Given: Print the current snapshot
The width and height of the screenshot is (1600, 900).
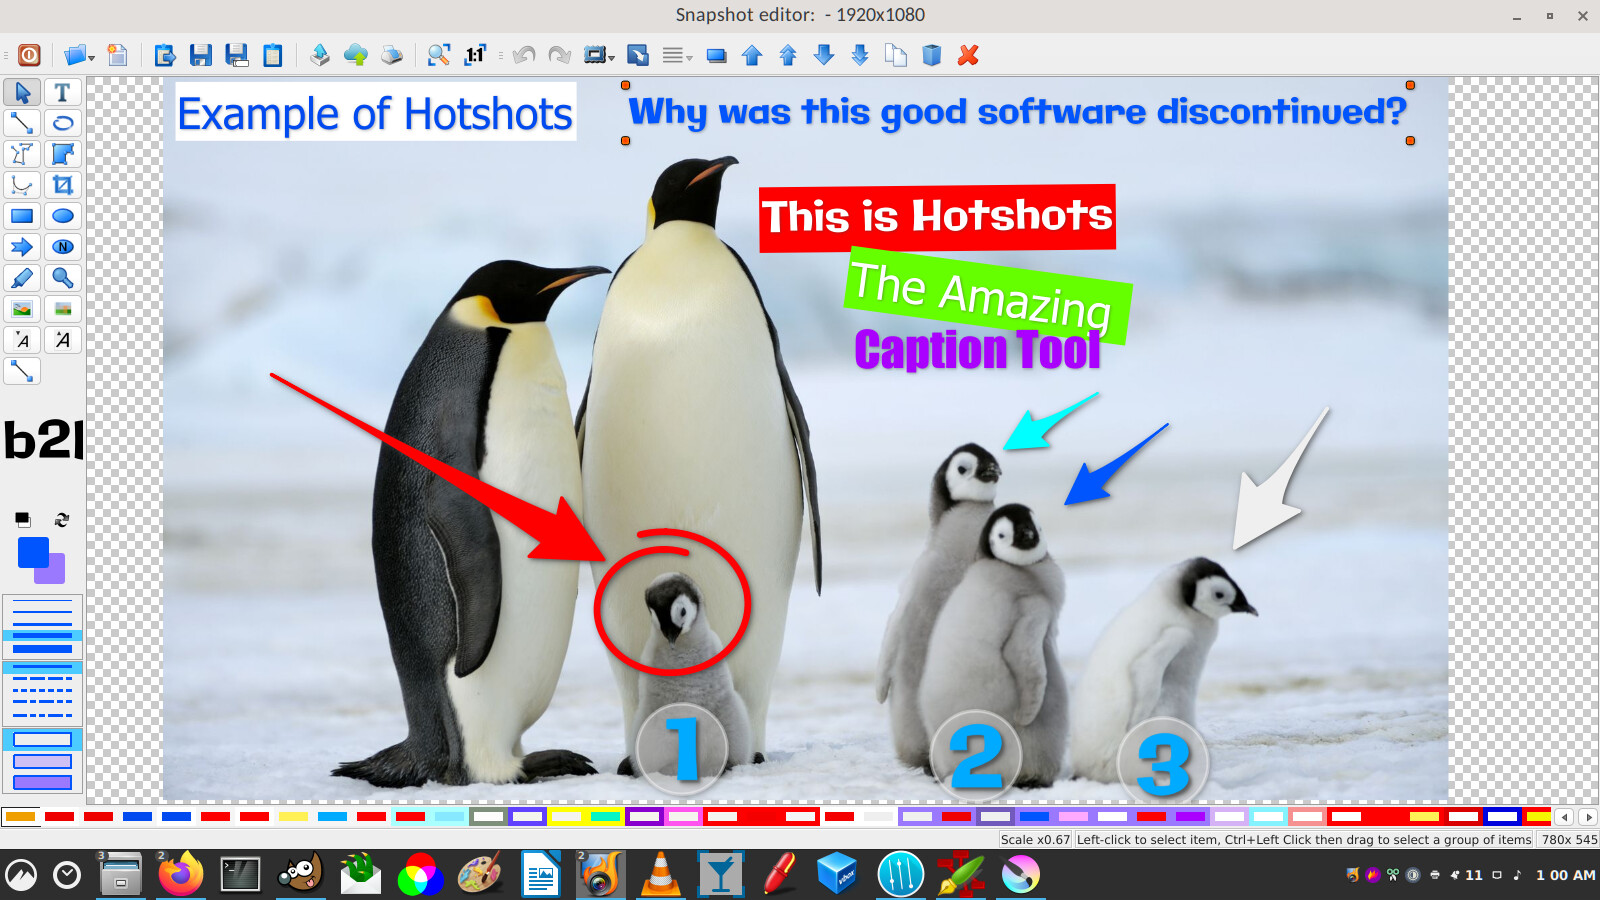Looking at the screenshot, I should (390, 55).
